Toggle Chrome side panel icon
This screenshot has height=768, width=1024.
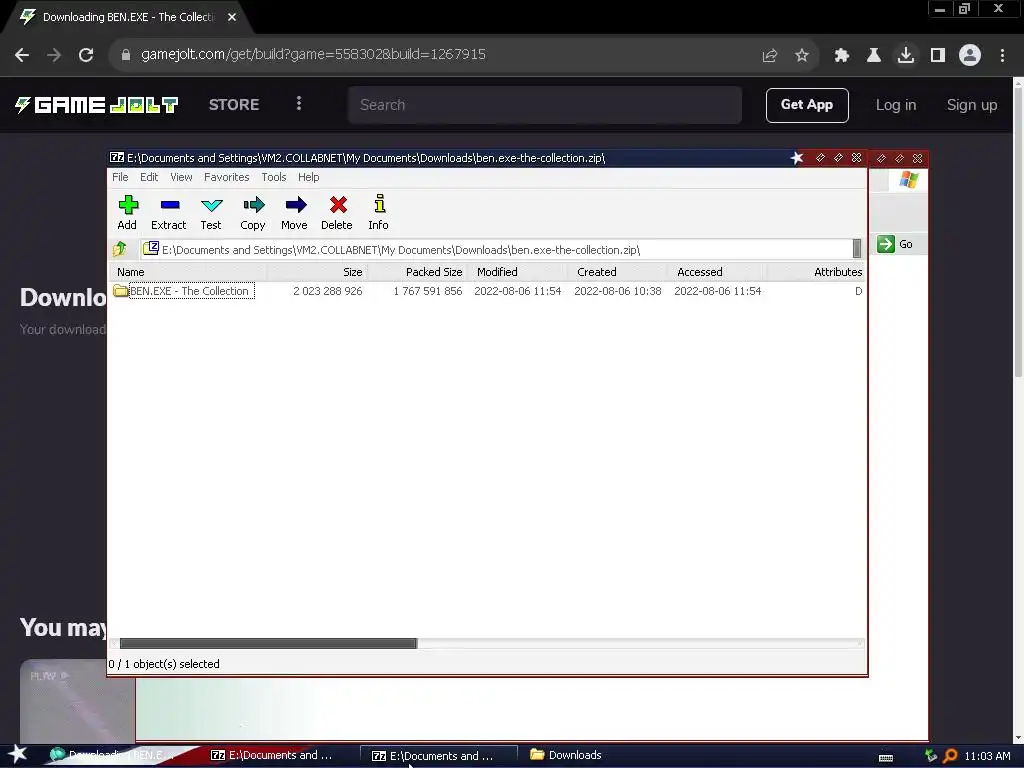938,56
